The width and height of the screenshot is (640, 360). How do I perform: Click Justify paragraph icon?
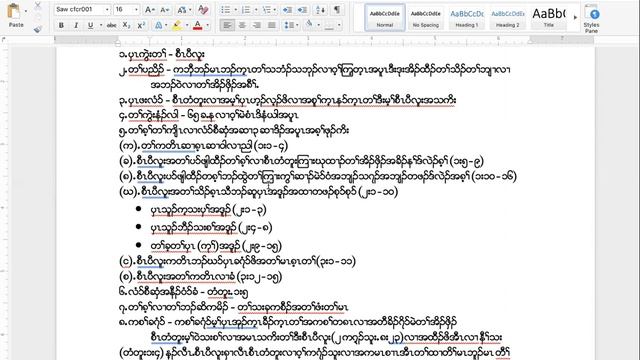pos(271,25)
